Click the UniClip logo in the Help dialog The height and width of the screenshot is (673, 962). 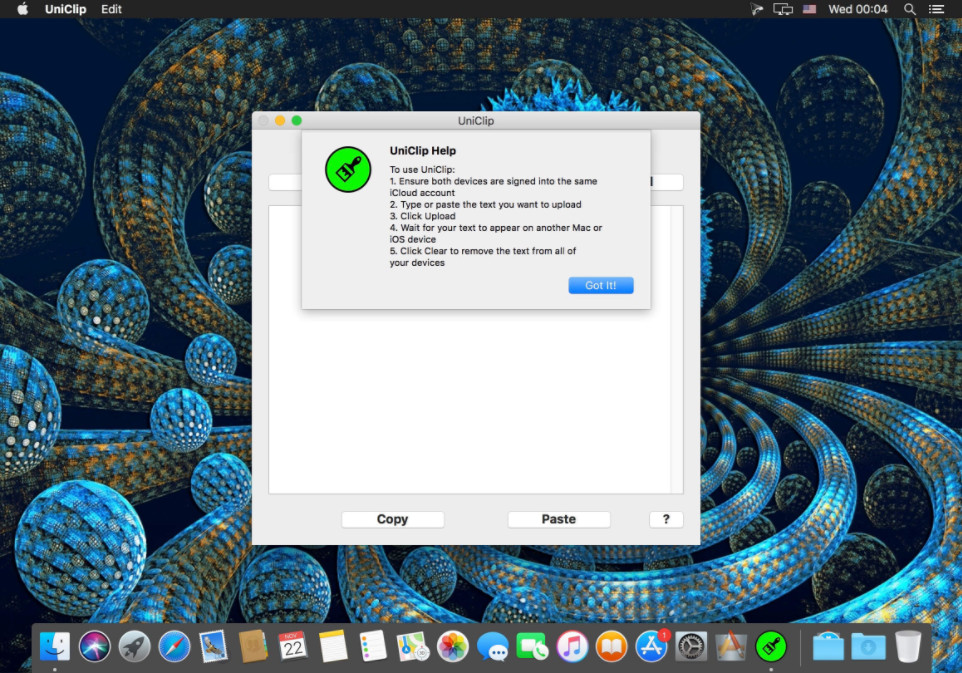[x=348, y=169]
